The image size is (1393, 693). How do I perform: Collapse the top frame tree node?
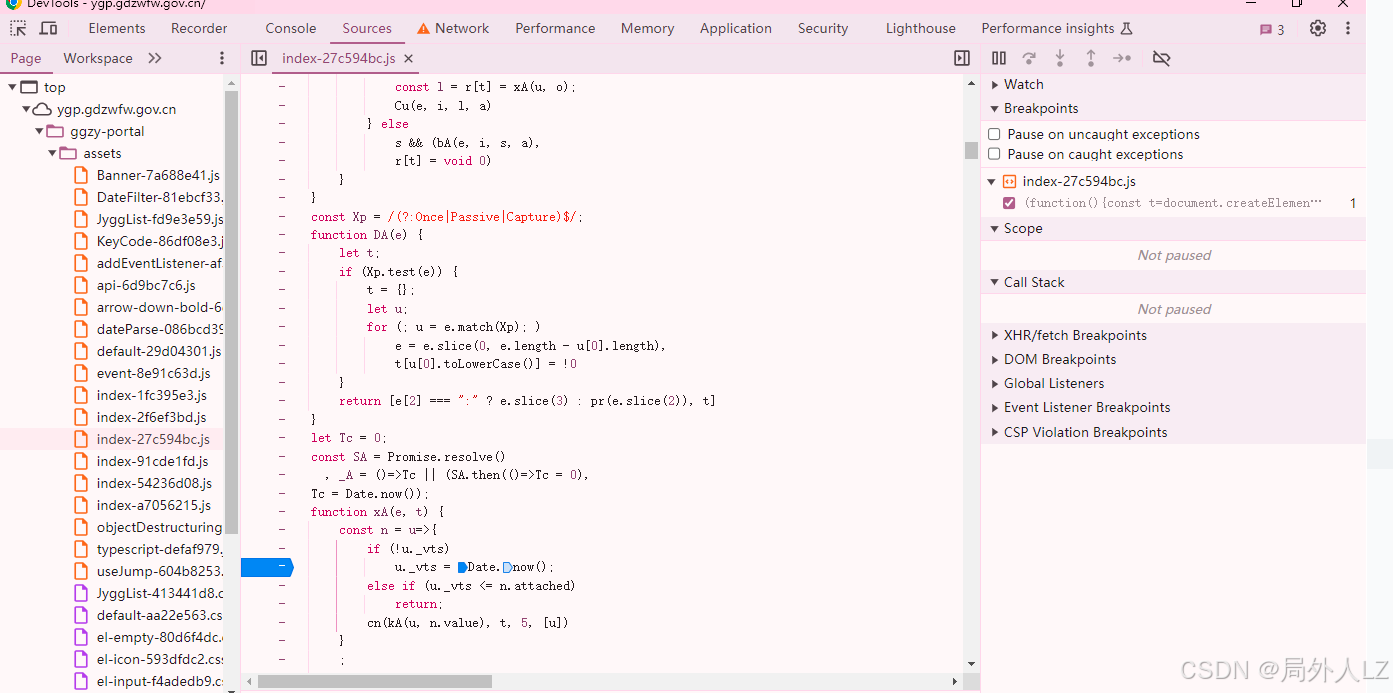pyautogui.click(x=12, y=87)
